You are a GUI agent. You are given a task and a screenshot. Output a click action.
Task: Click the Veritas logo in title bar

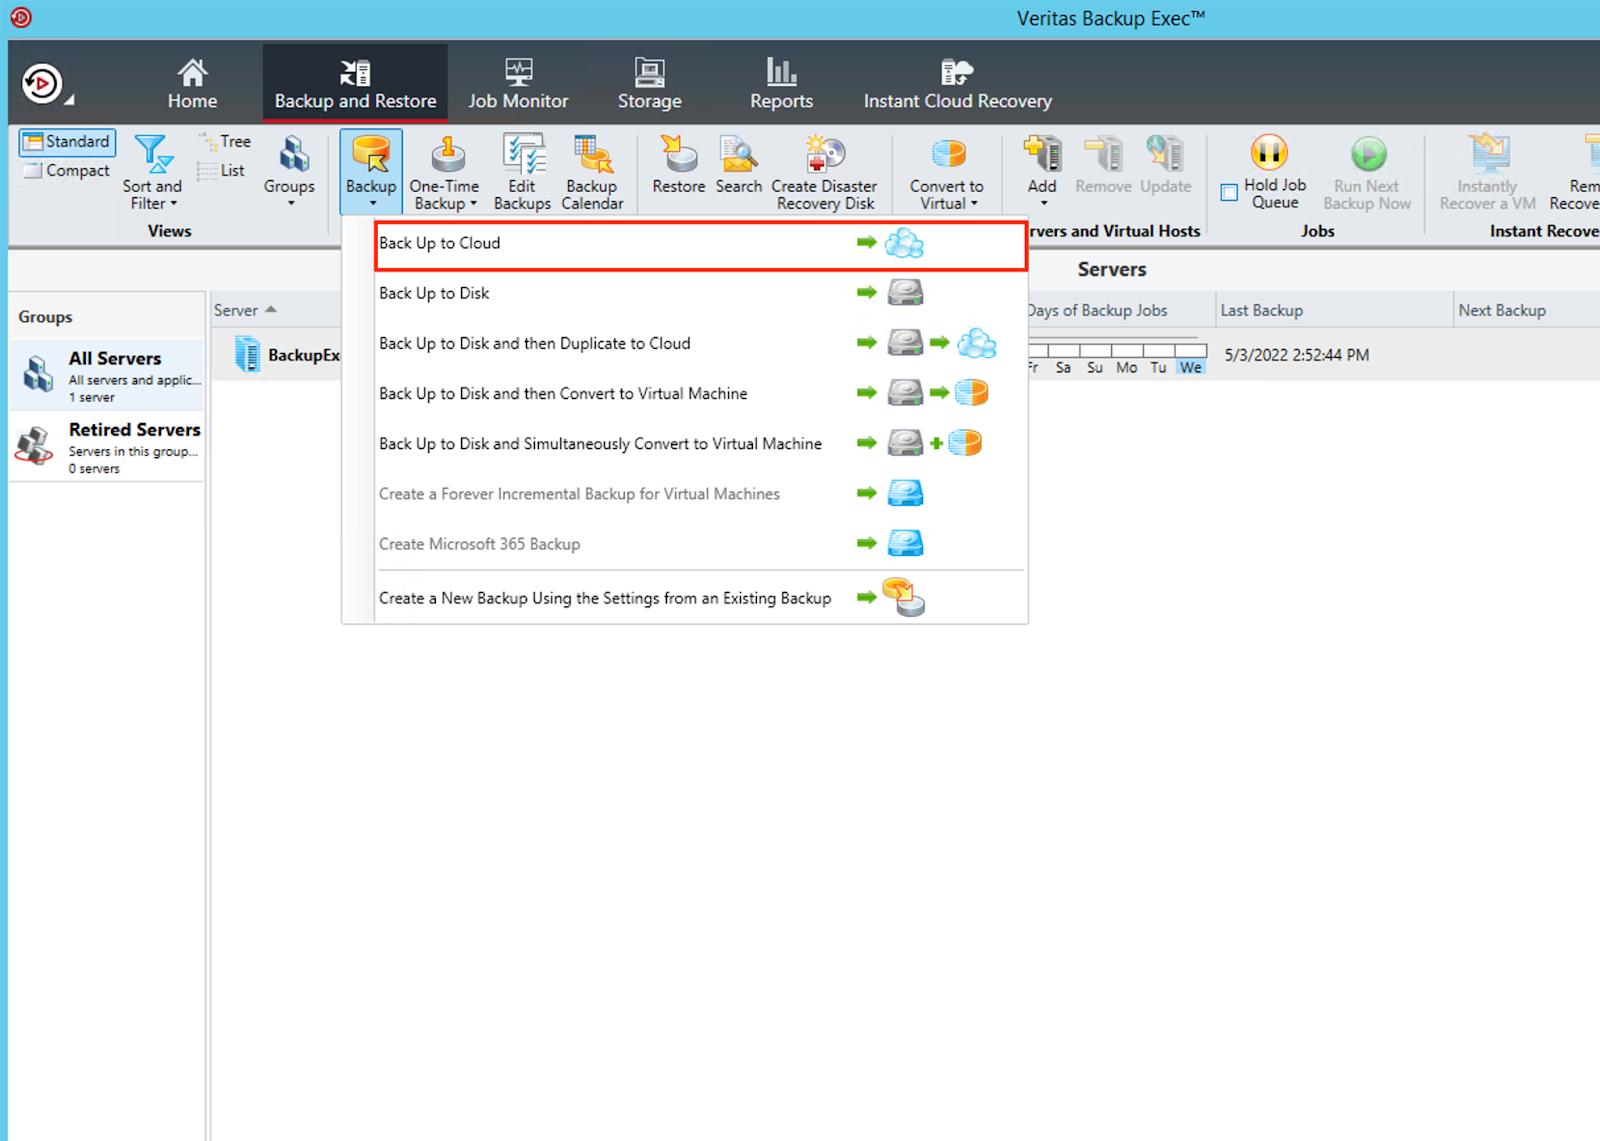click(x=21, y=17)
